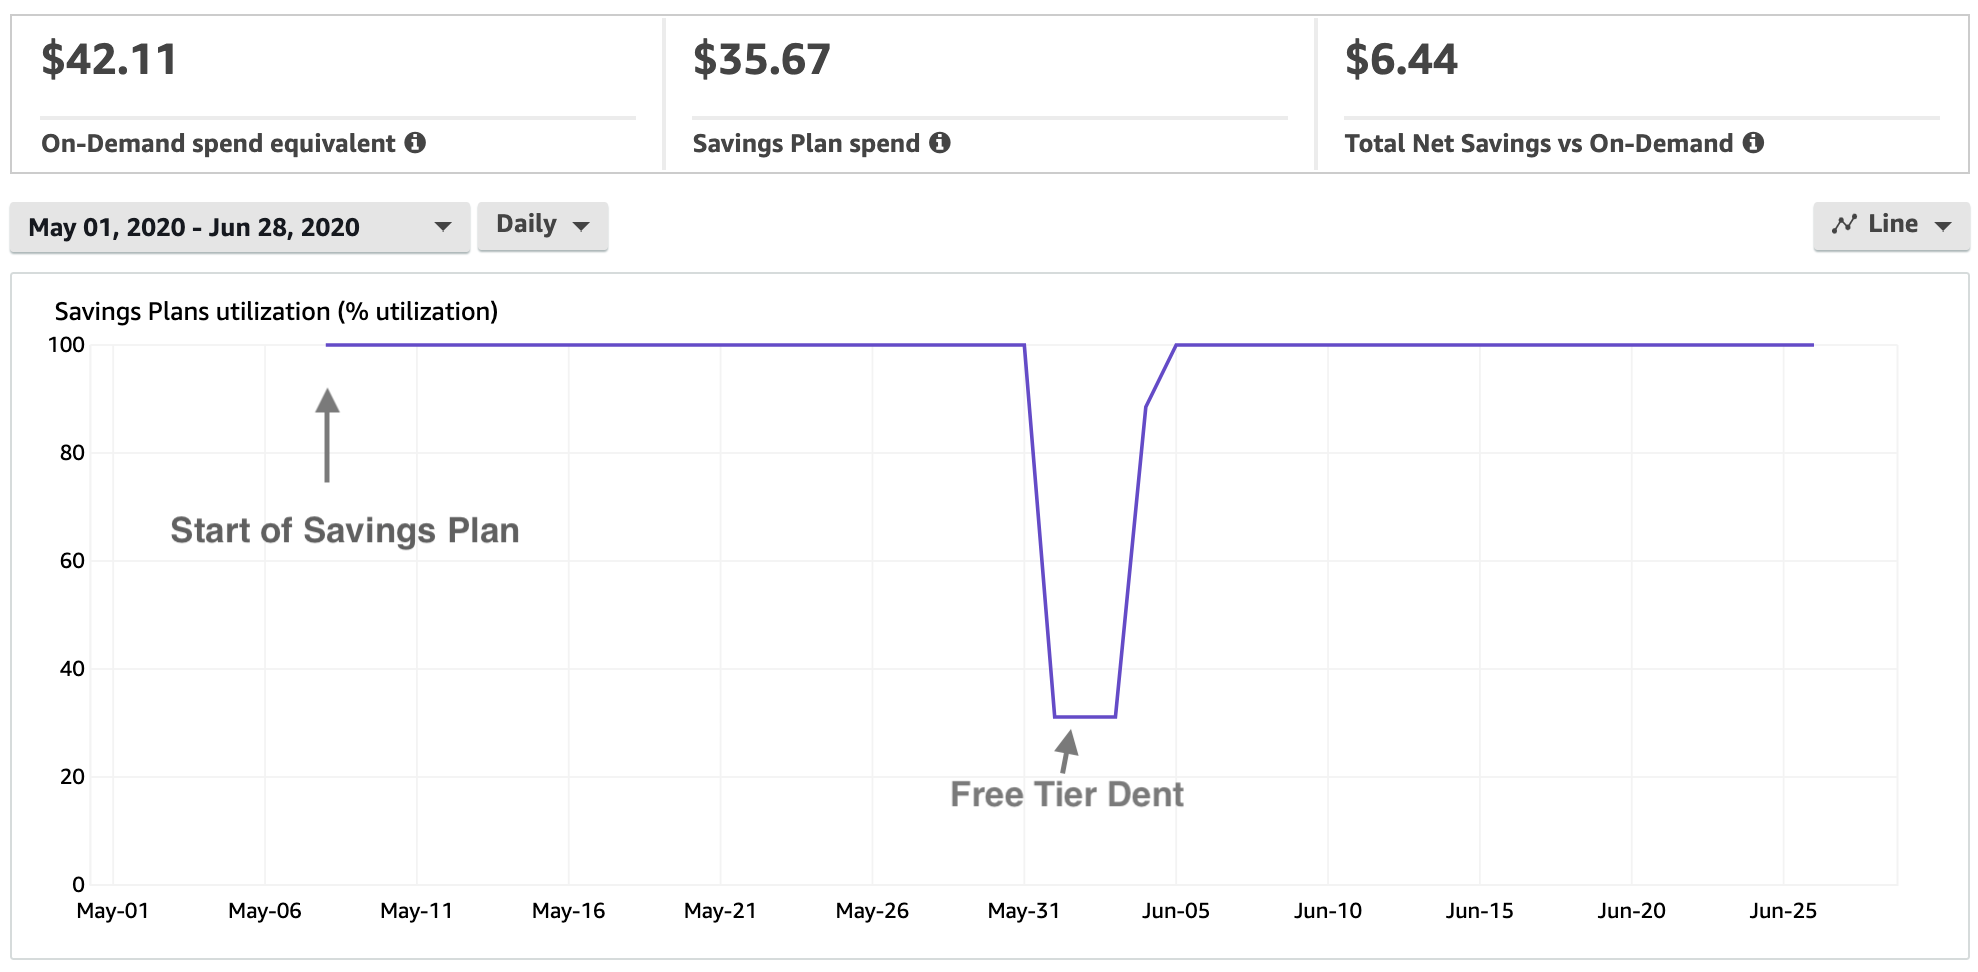Click the May-31 date on x-axis
This screenshot has height=972, width=1978.
1023,911
